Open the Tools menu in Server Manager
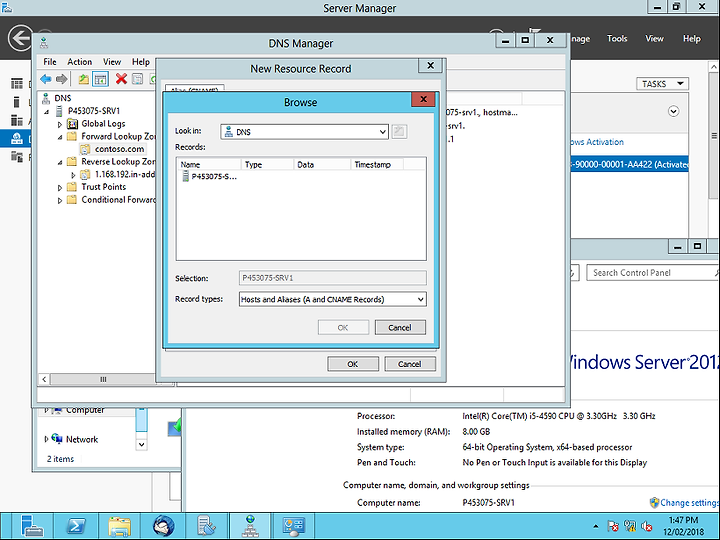Viewport: 720px width, 540px height. (617, 39)
